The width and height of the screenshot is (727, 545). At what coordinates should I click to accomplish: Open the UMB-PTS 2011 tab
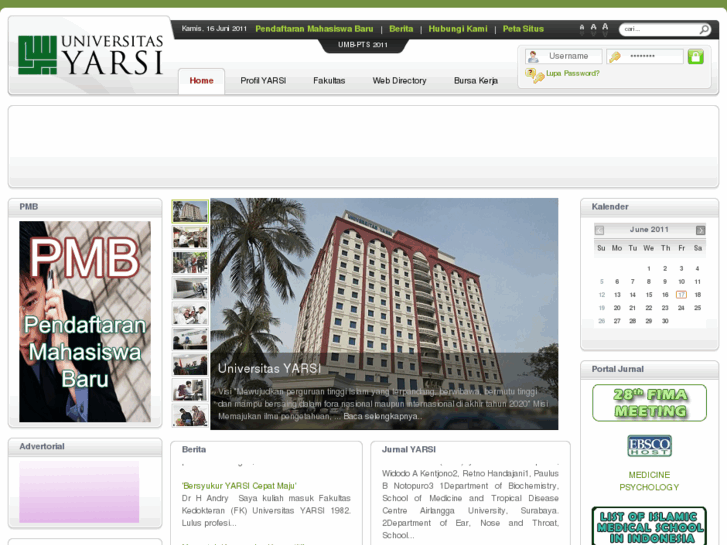pyautogui.click(x=363, y=45)
